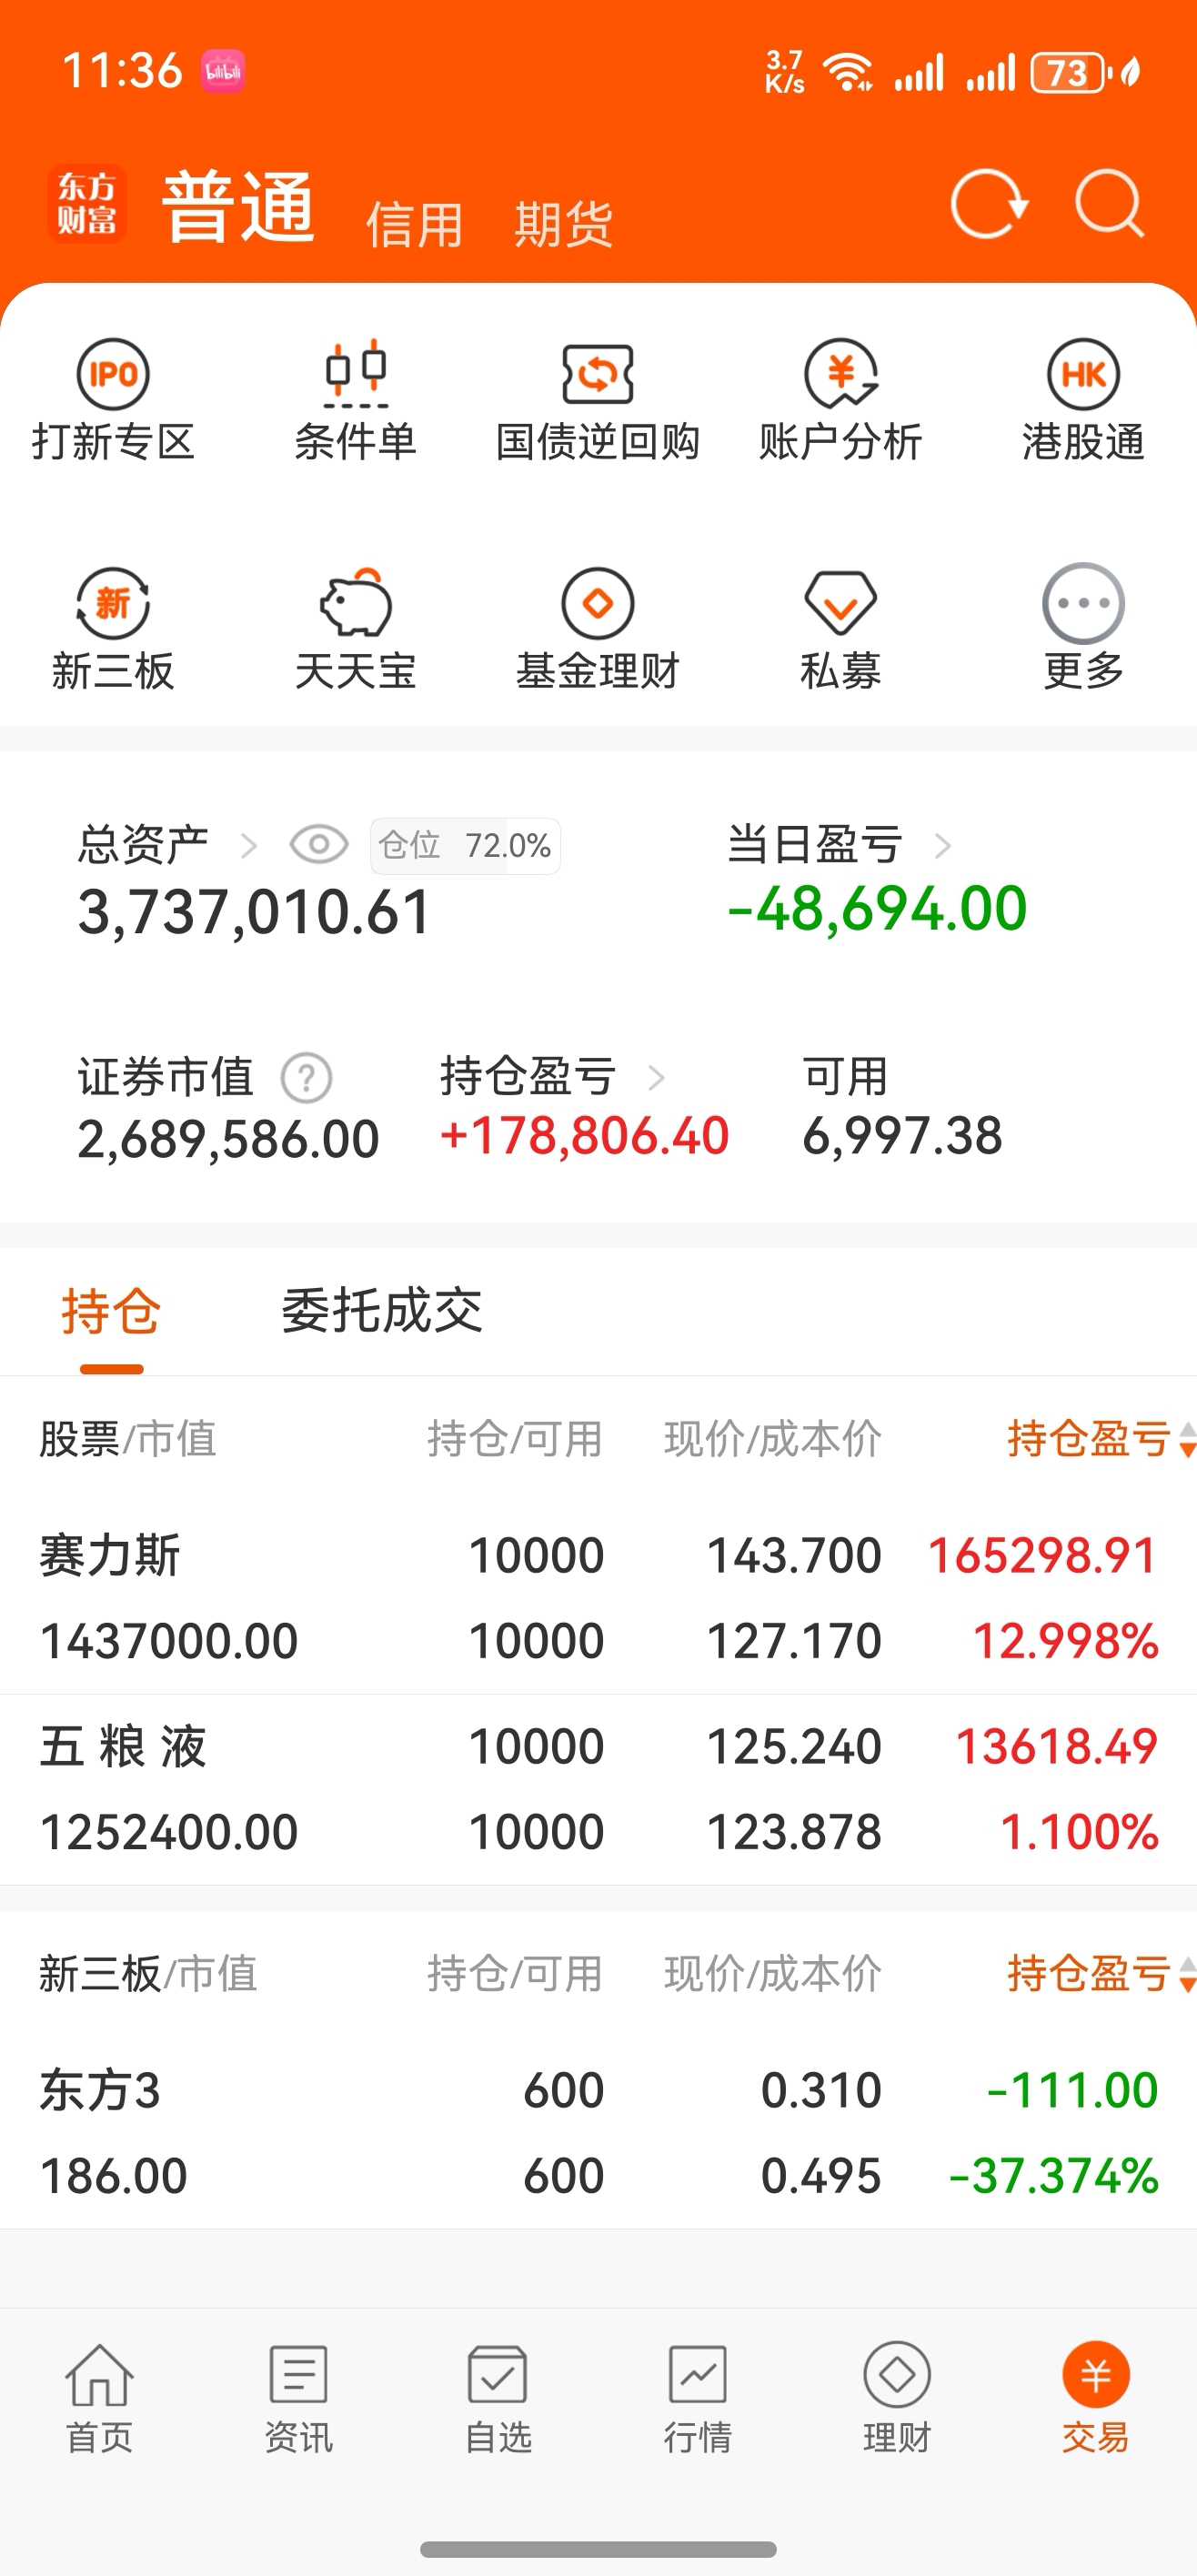Image resolution: width=1197 pixels, height=2576 pixels.
Task: Tap the 东方财富 logo
Action: pyautogui.click(x=87, y=204)
